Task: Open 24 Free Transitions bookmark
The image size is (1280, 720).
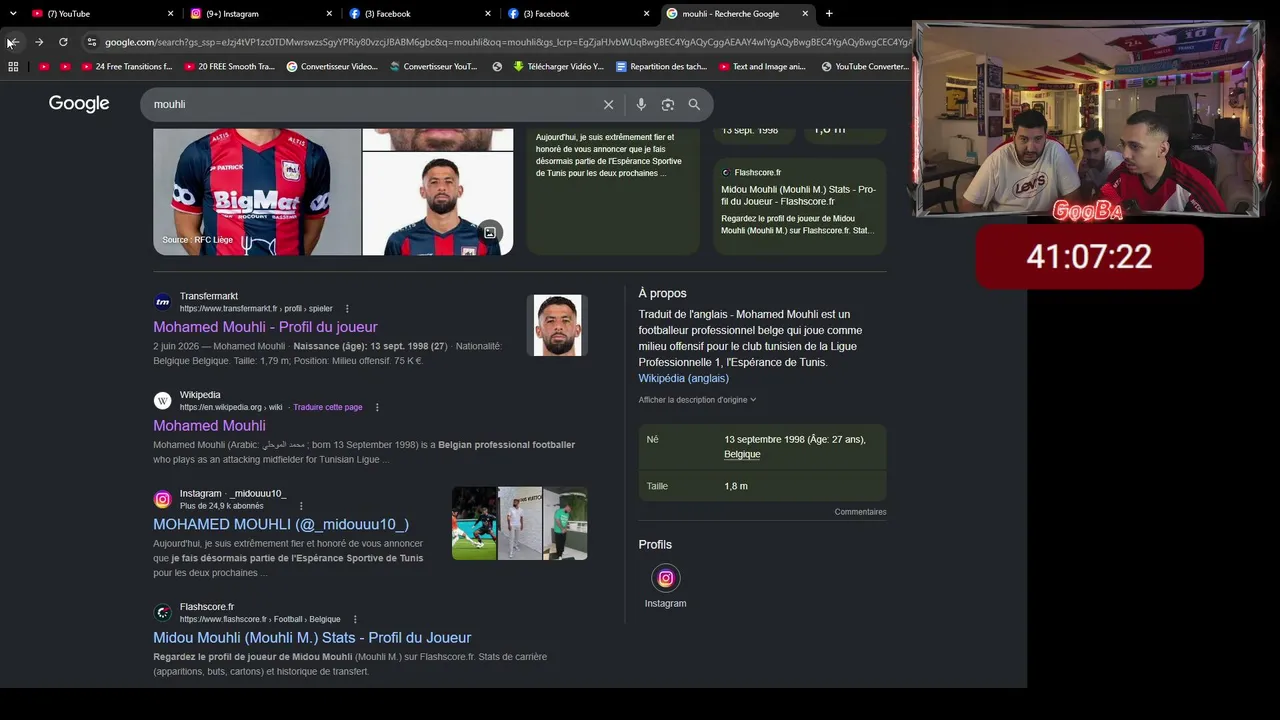Action: [x=126, y=67]
